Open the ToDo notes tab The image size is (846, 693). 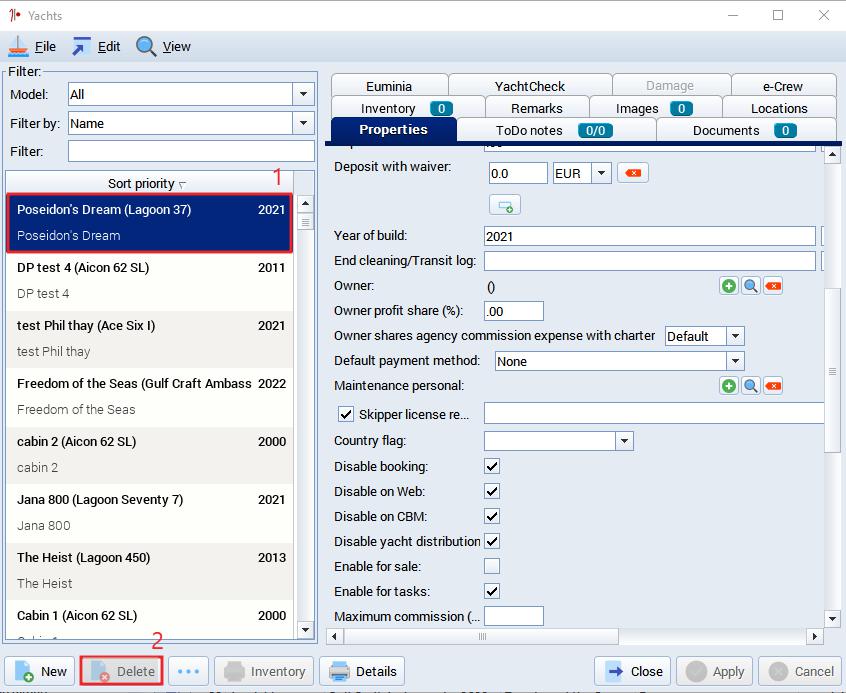556,131
